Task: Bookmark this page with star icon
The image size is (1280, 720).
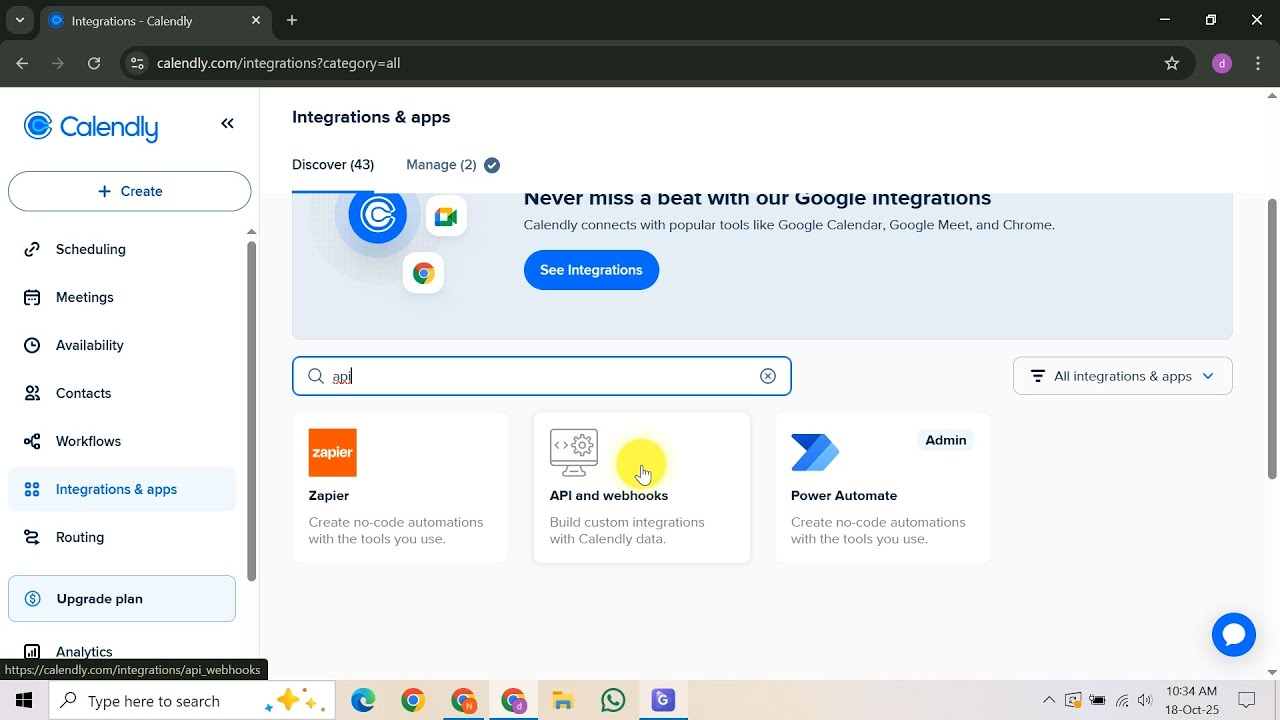Action: click(x=1172, y=63)
